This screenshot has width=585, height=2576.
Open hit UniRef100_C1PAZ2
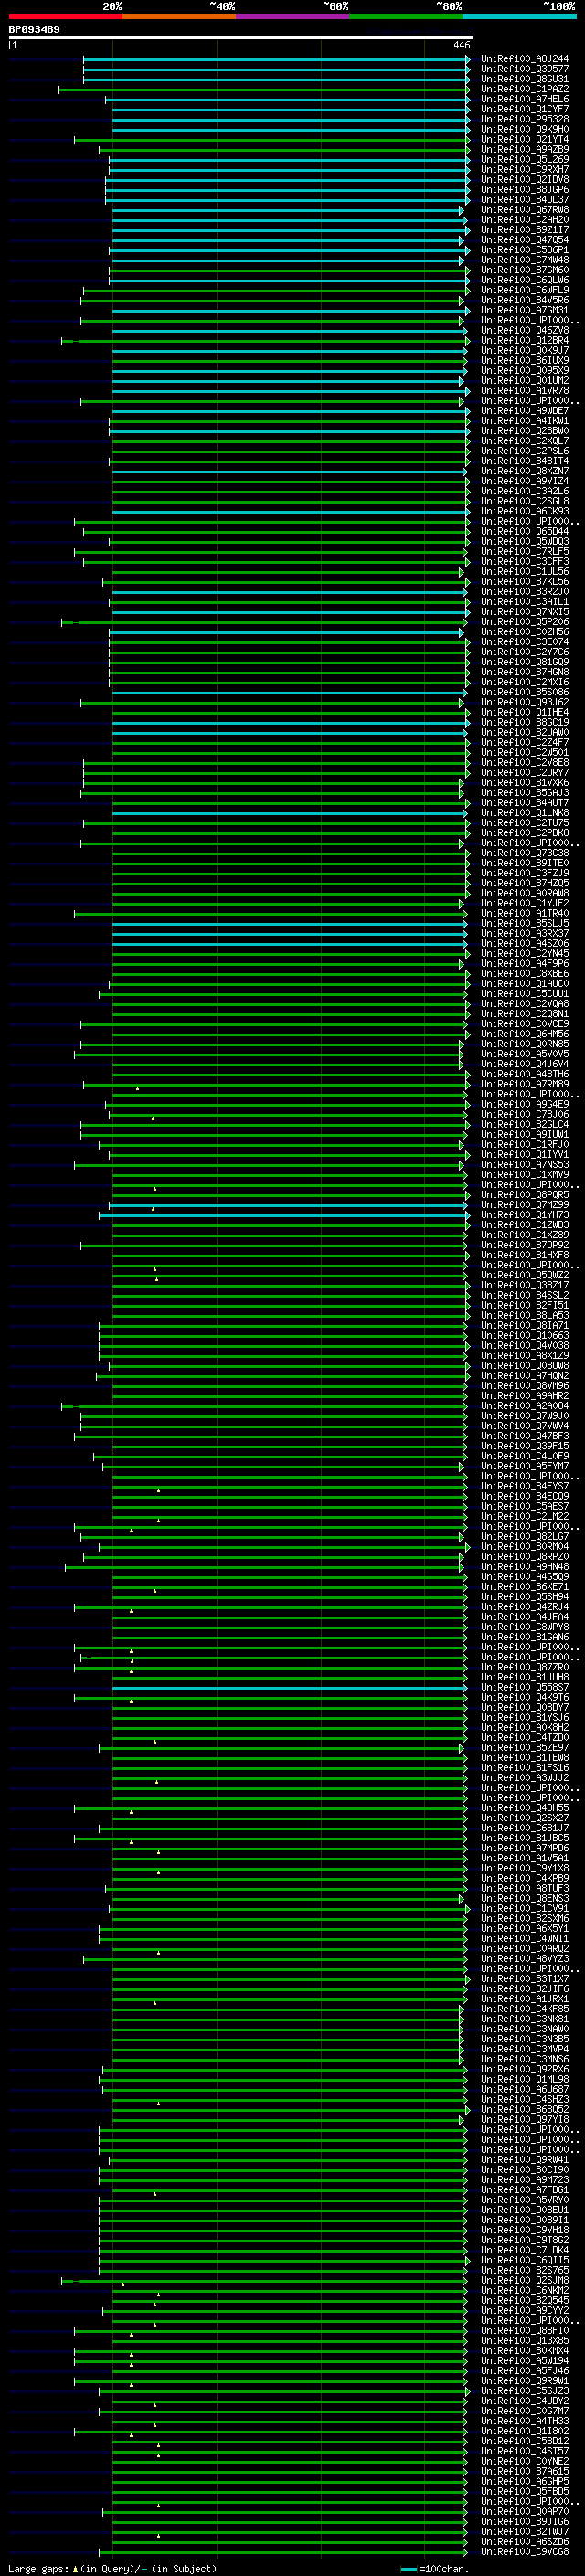point(524,89)
